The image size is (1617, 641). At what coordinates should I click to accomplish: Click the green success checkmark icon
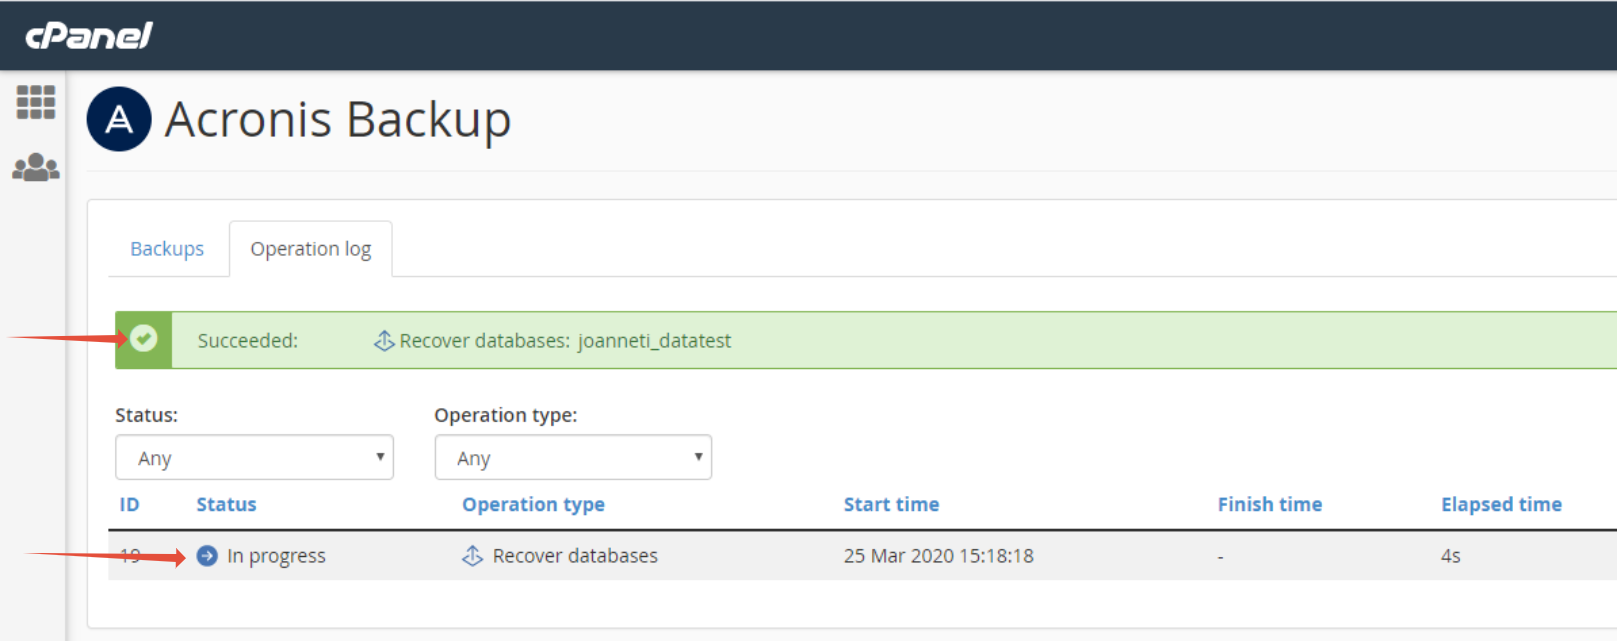coord(144,339)
